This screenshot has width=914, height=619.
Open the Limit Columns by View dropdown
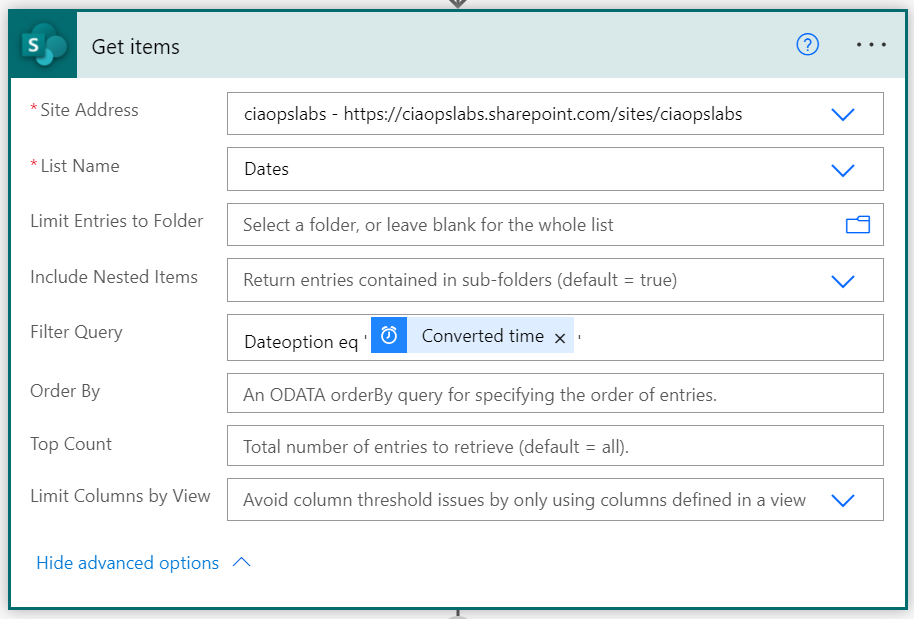coord(843,500)
